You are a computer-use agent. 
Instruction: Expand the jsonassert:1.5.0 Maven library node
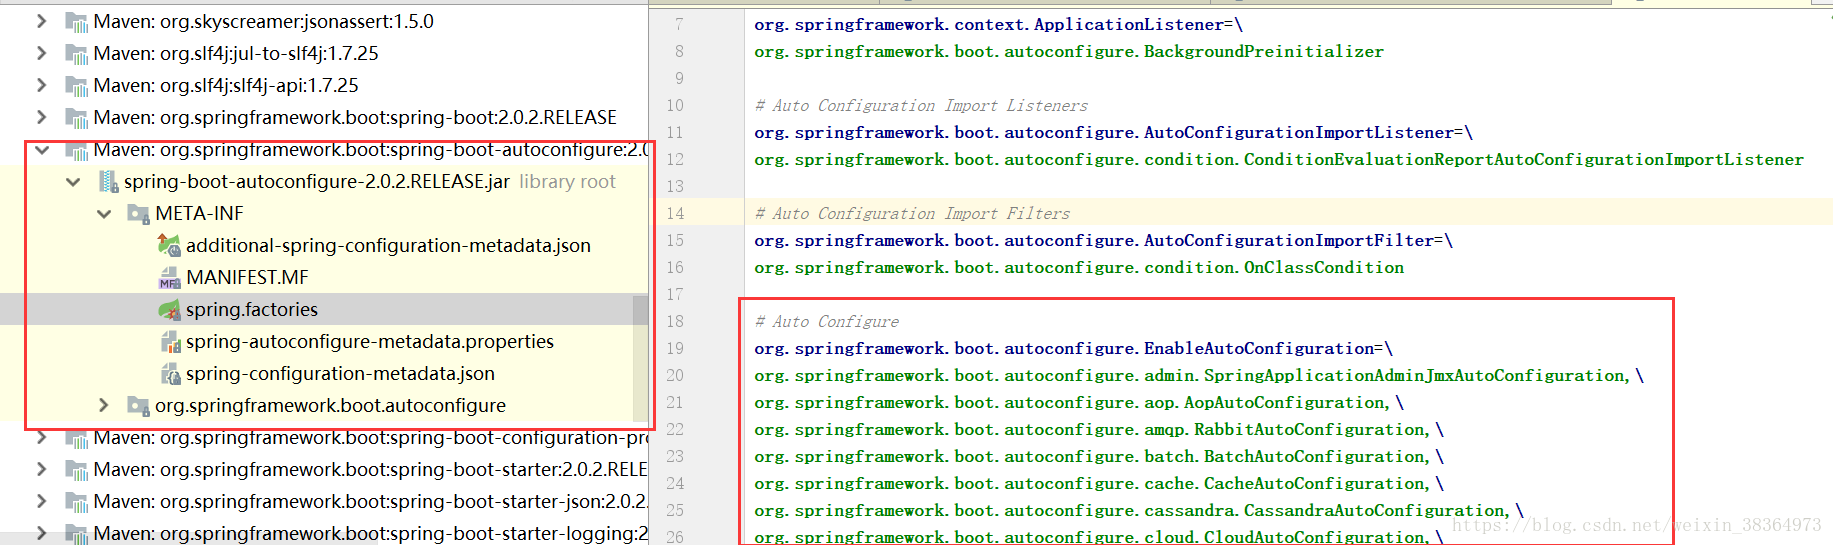point(41,21)
